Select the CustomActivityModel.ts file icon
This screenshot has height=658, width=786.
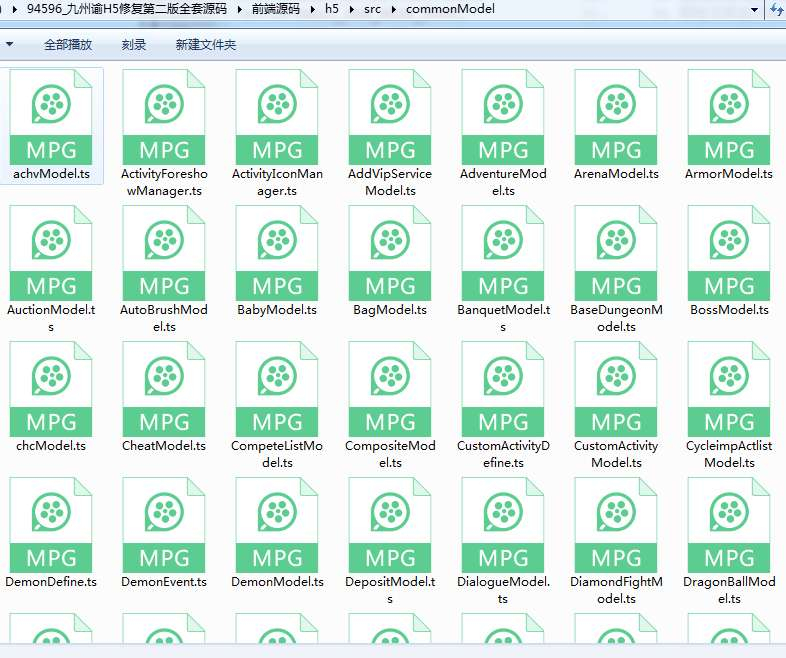(616, 389)
